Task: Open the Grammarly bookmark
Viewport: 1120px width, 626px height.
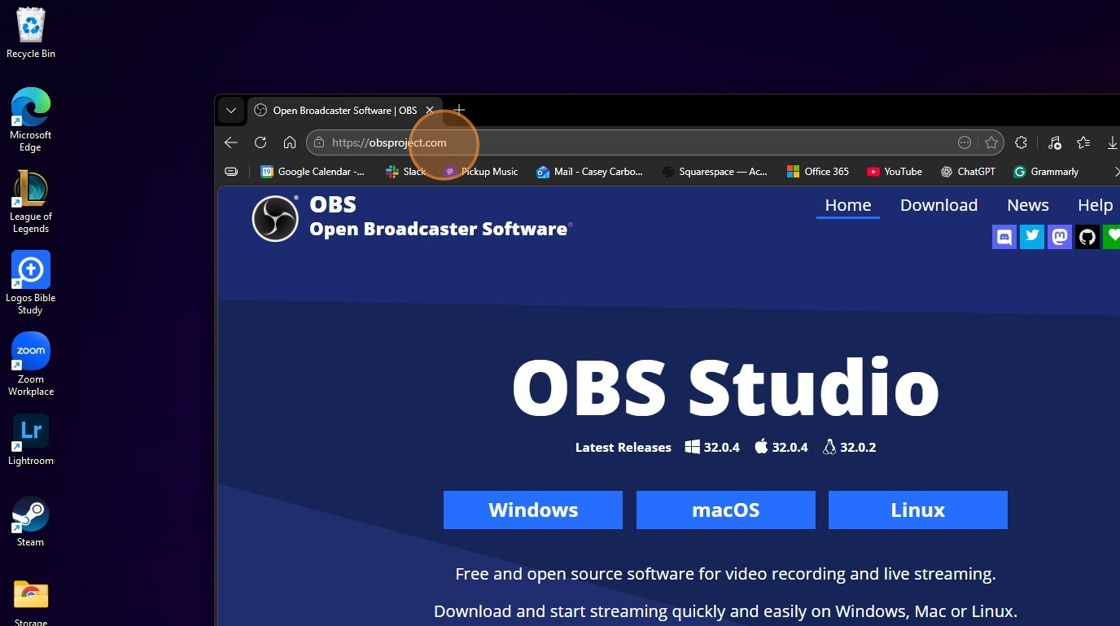Action: [x=1046, y=172]
